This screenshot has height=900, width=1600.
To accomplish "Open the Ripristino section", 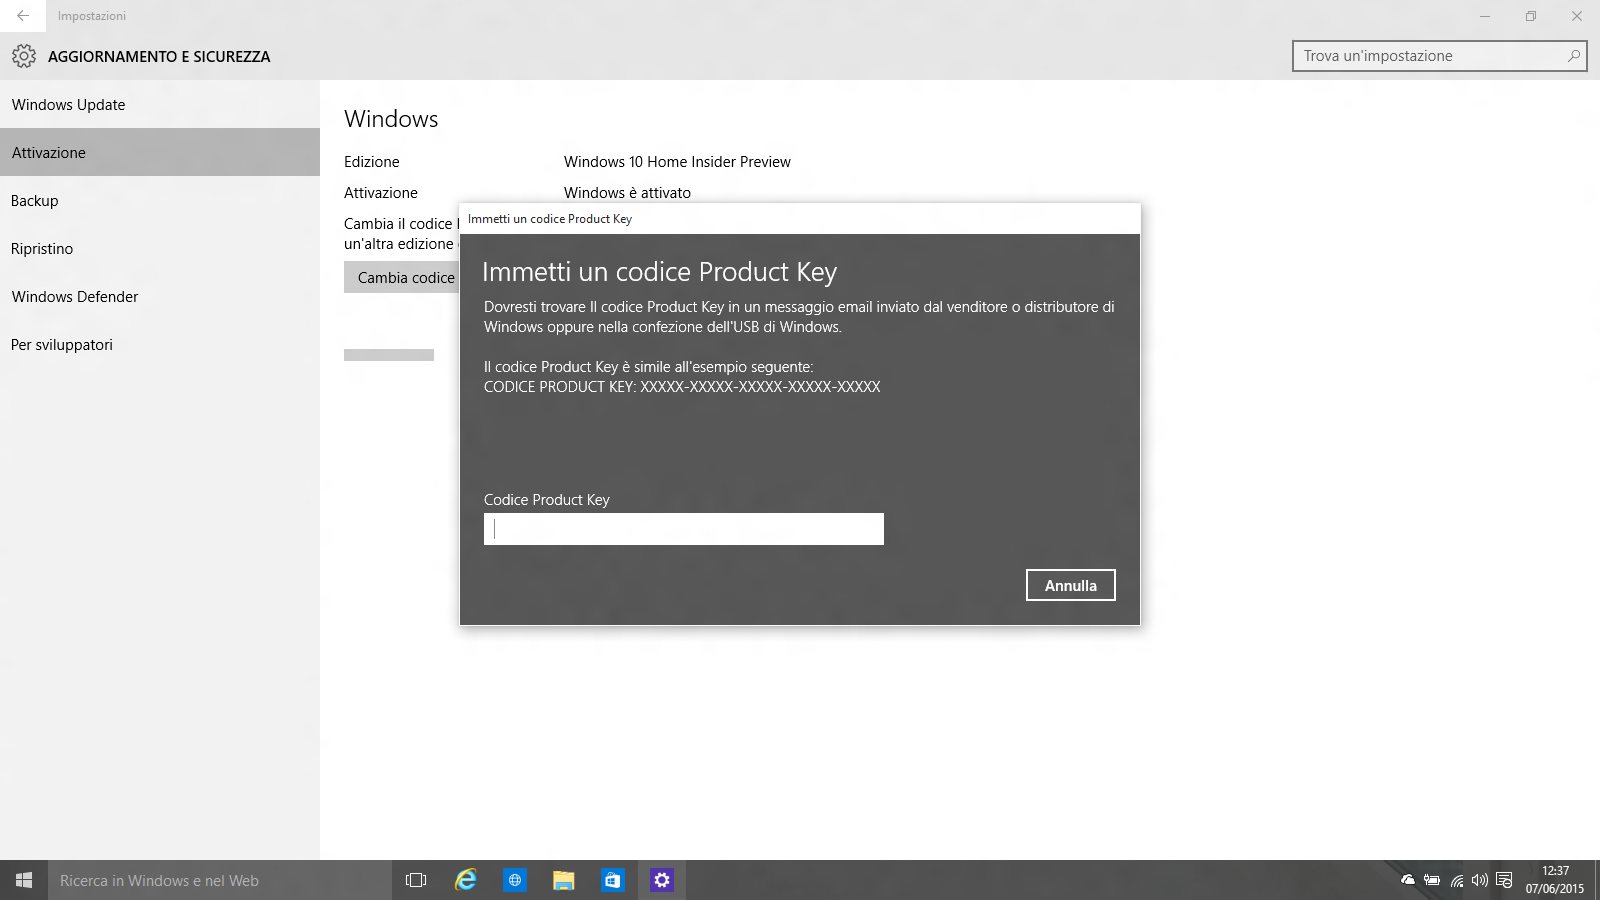I will (160, 248).
